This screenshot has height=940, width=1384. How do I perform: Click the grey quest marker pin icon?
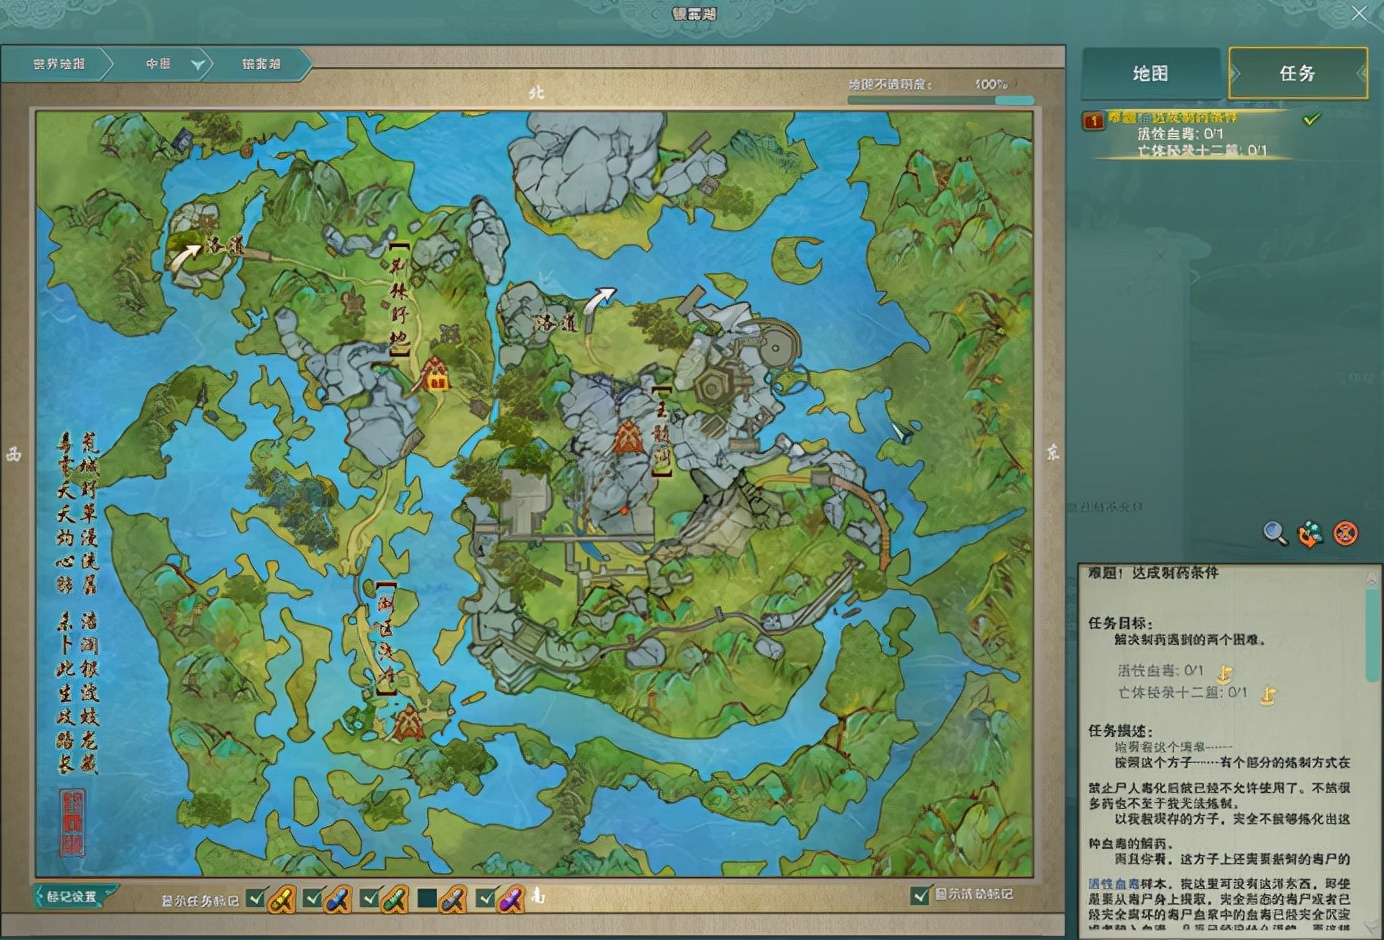tap(453, 900)
